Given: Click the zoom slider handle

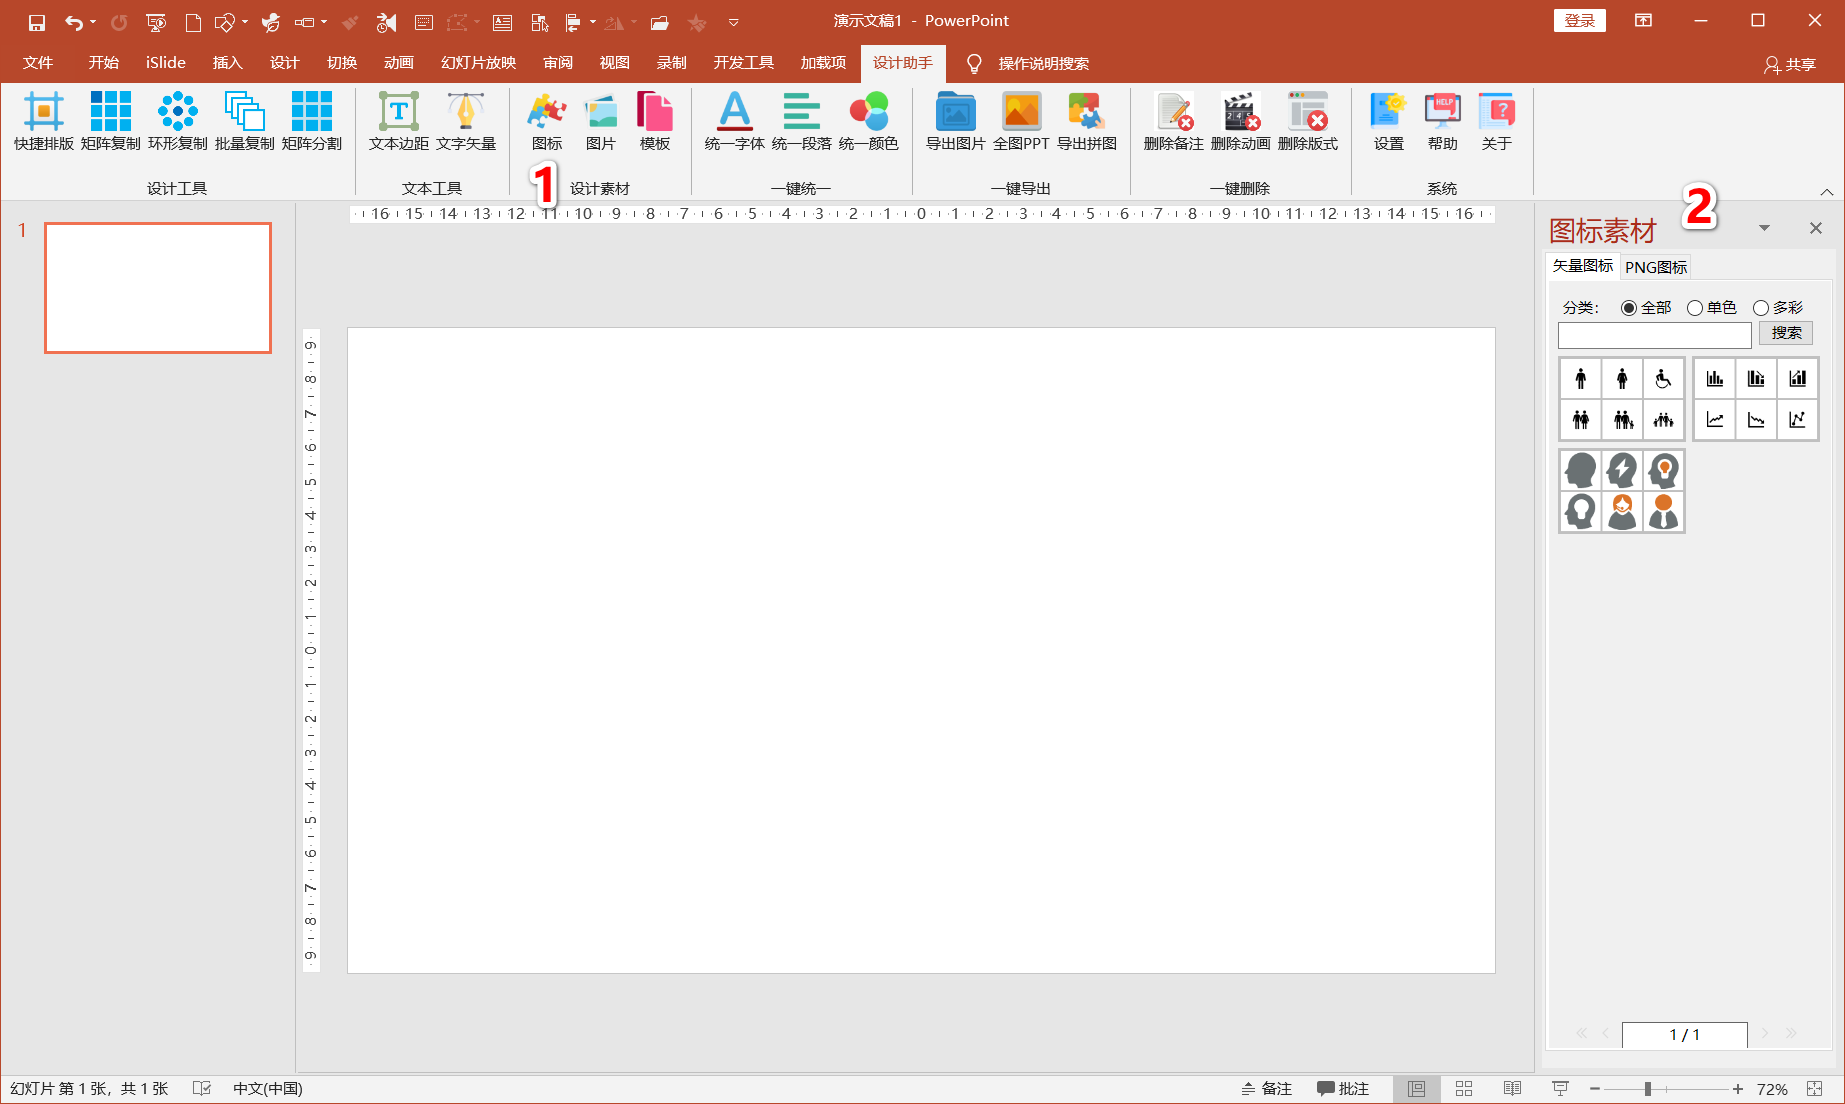Looking at the screenshot, I should [x=1648, y=1089].
